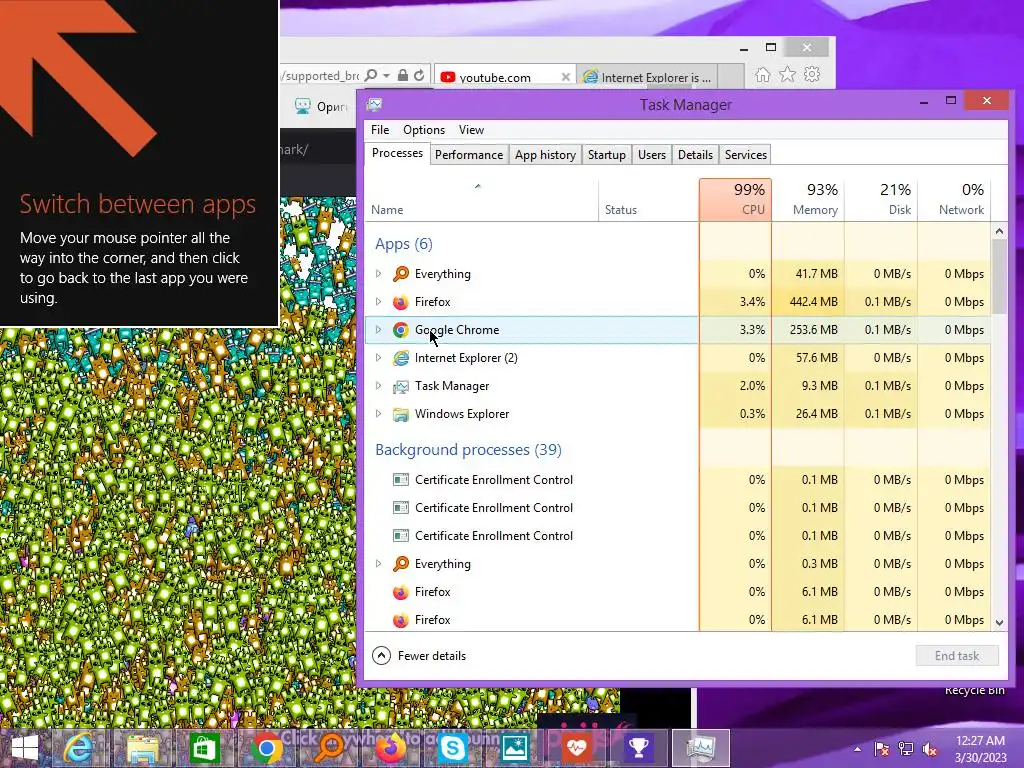Click the Windows Explorer folder icon
Screen dimensions: 1024x768
[401, 414]
